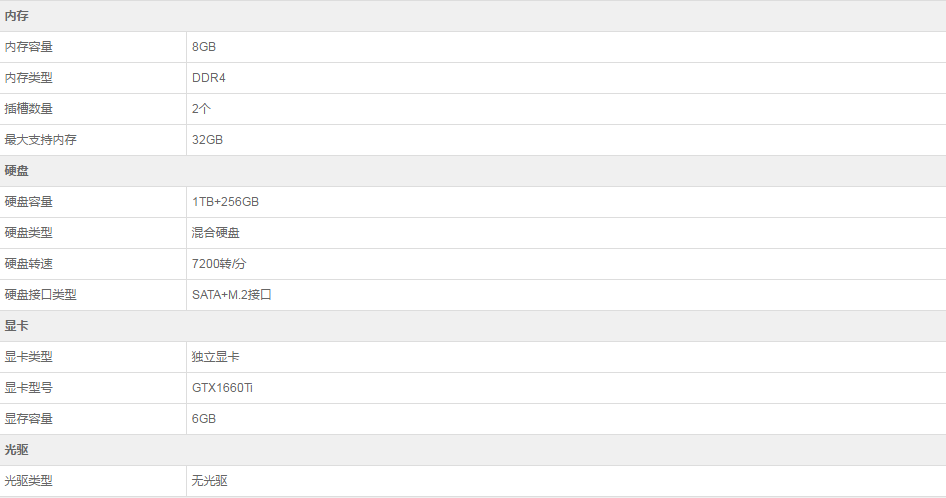Click the 内存 section header

point(16,16)
